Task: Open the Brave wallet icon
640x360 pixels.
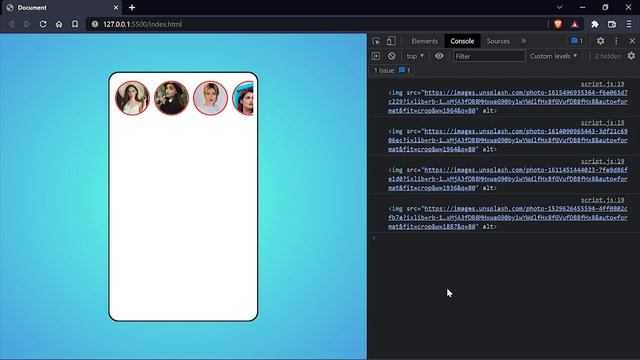Action: pos(611,24)
